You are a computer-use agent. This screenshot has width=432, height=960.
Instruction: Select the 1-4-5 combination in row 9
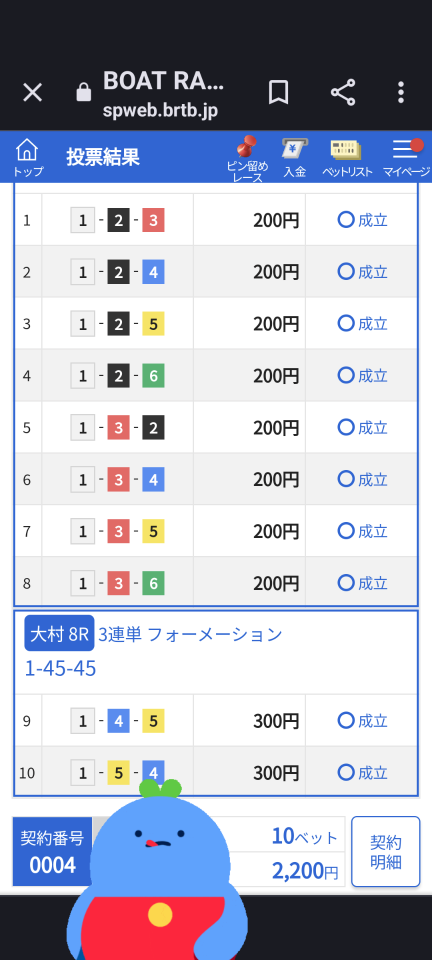117,721
